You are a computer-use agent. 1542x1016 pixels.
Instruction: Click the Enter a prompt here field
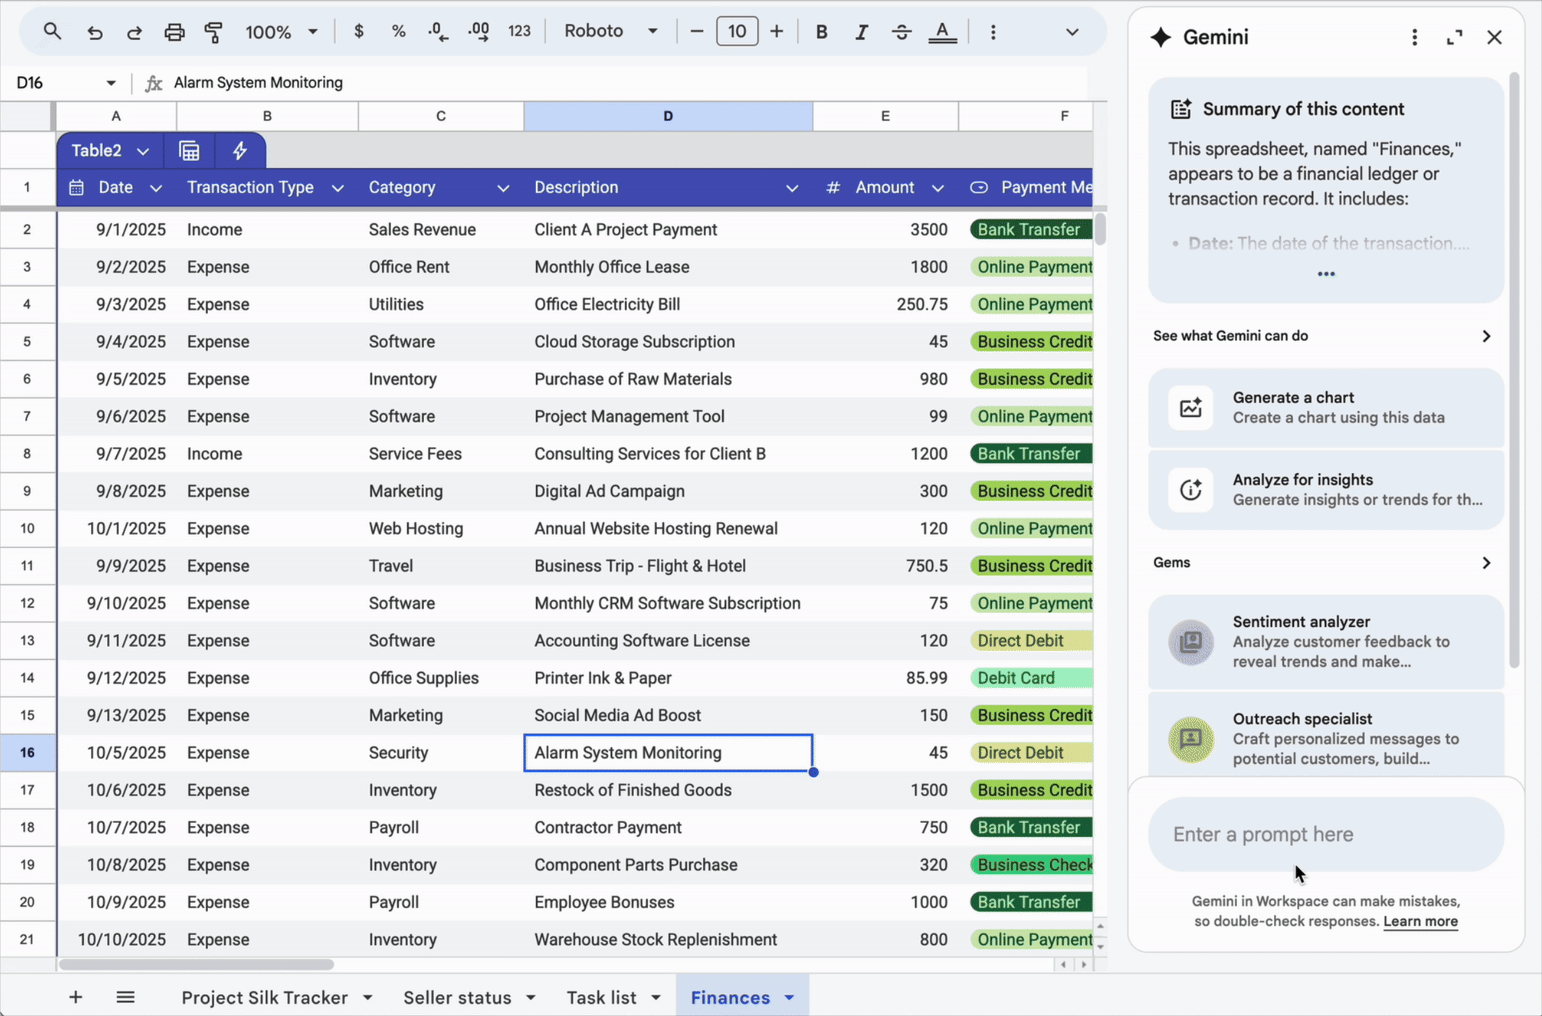click(x=1325, y=834)
